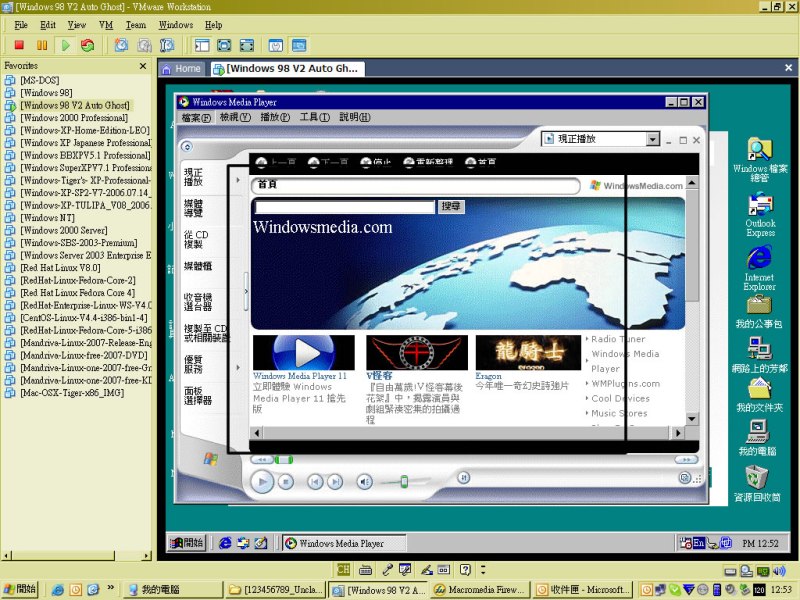Mute the Media Player sound
This screenshot has height=600, width=800.
[x=364, y=481]
